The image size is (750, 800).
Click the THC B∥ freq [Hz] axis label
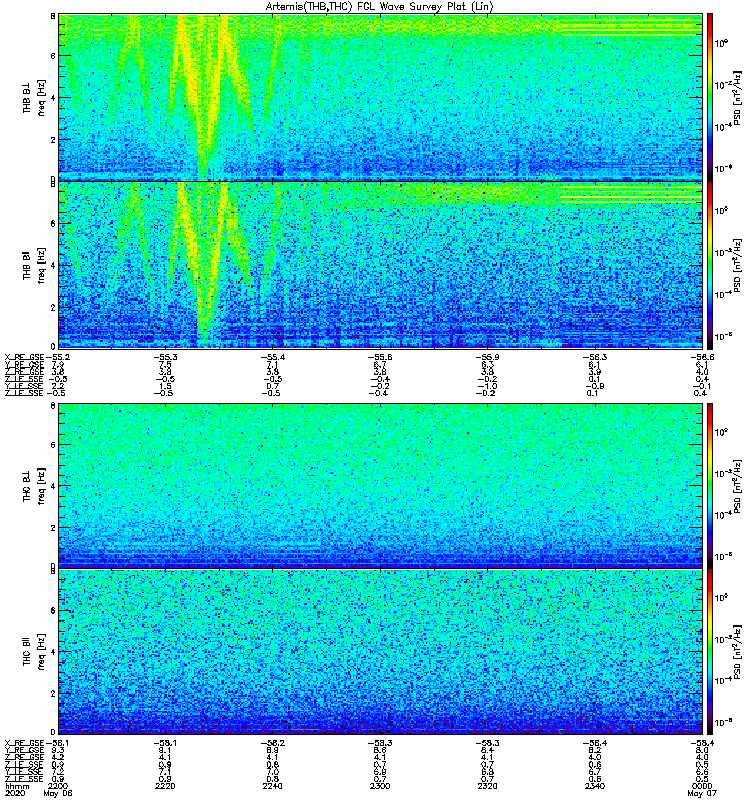click(34, 652)
